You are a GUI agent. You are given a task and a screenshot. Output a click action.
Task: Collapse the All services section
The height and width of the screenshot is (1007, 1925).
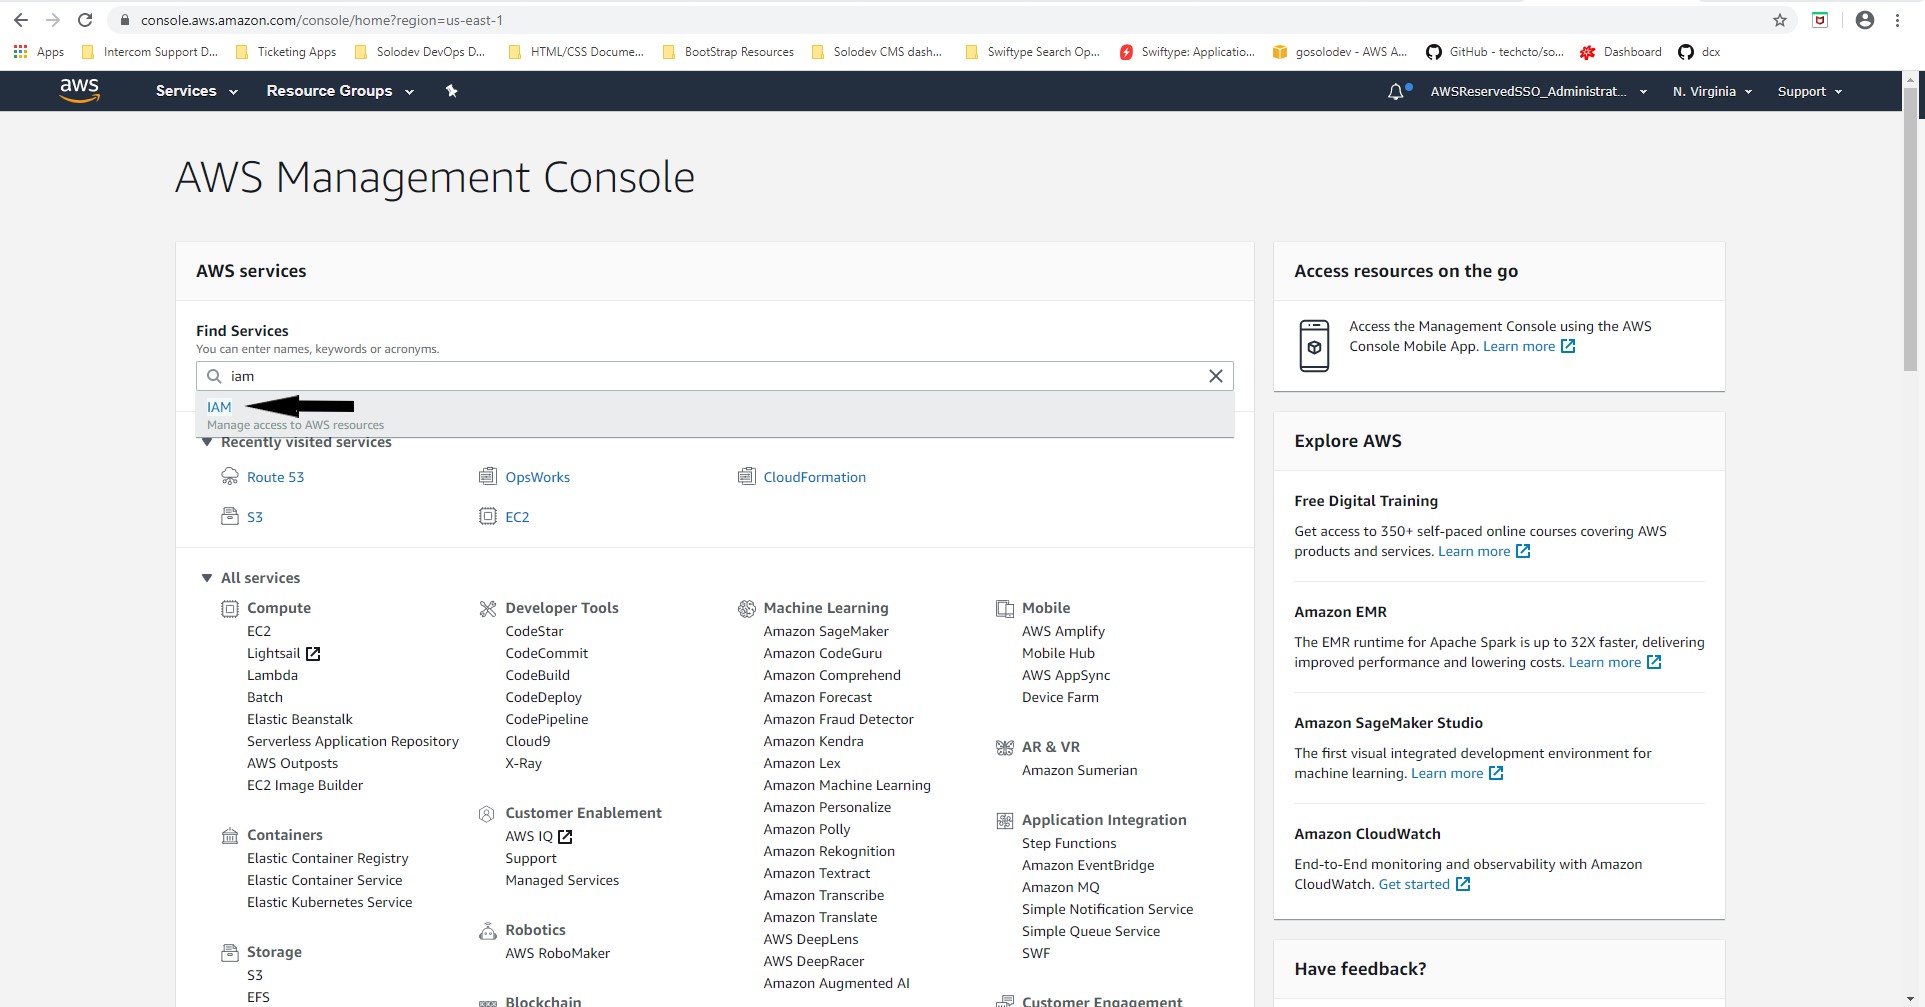pyautogui.click(x=207, y=578)
